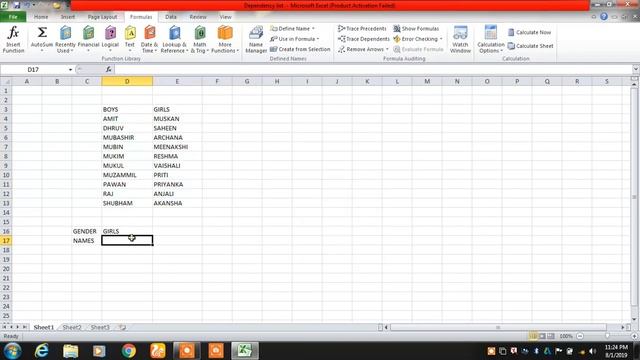The image size is (640, 360).
Task: Open Math & Trig functions
Action: pyautogui.click(x=200, y=39)
